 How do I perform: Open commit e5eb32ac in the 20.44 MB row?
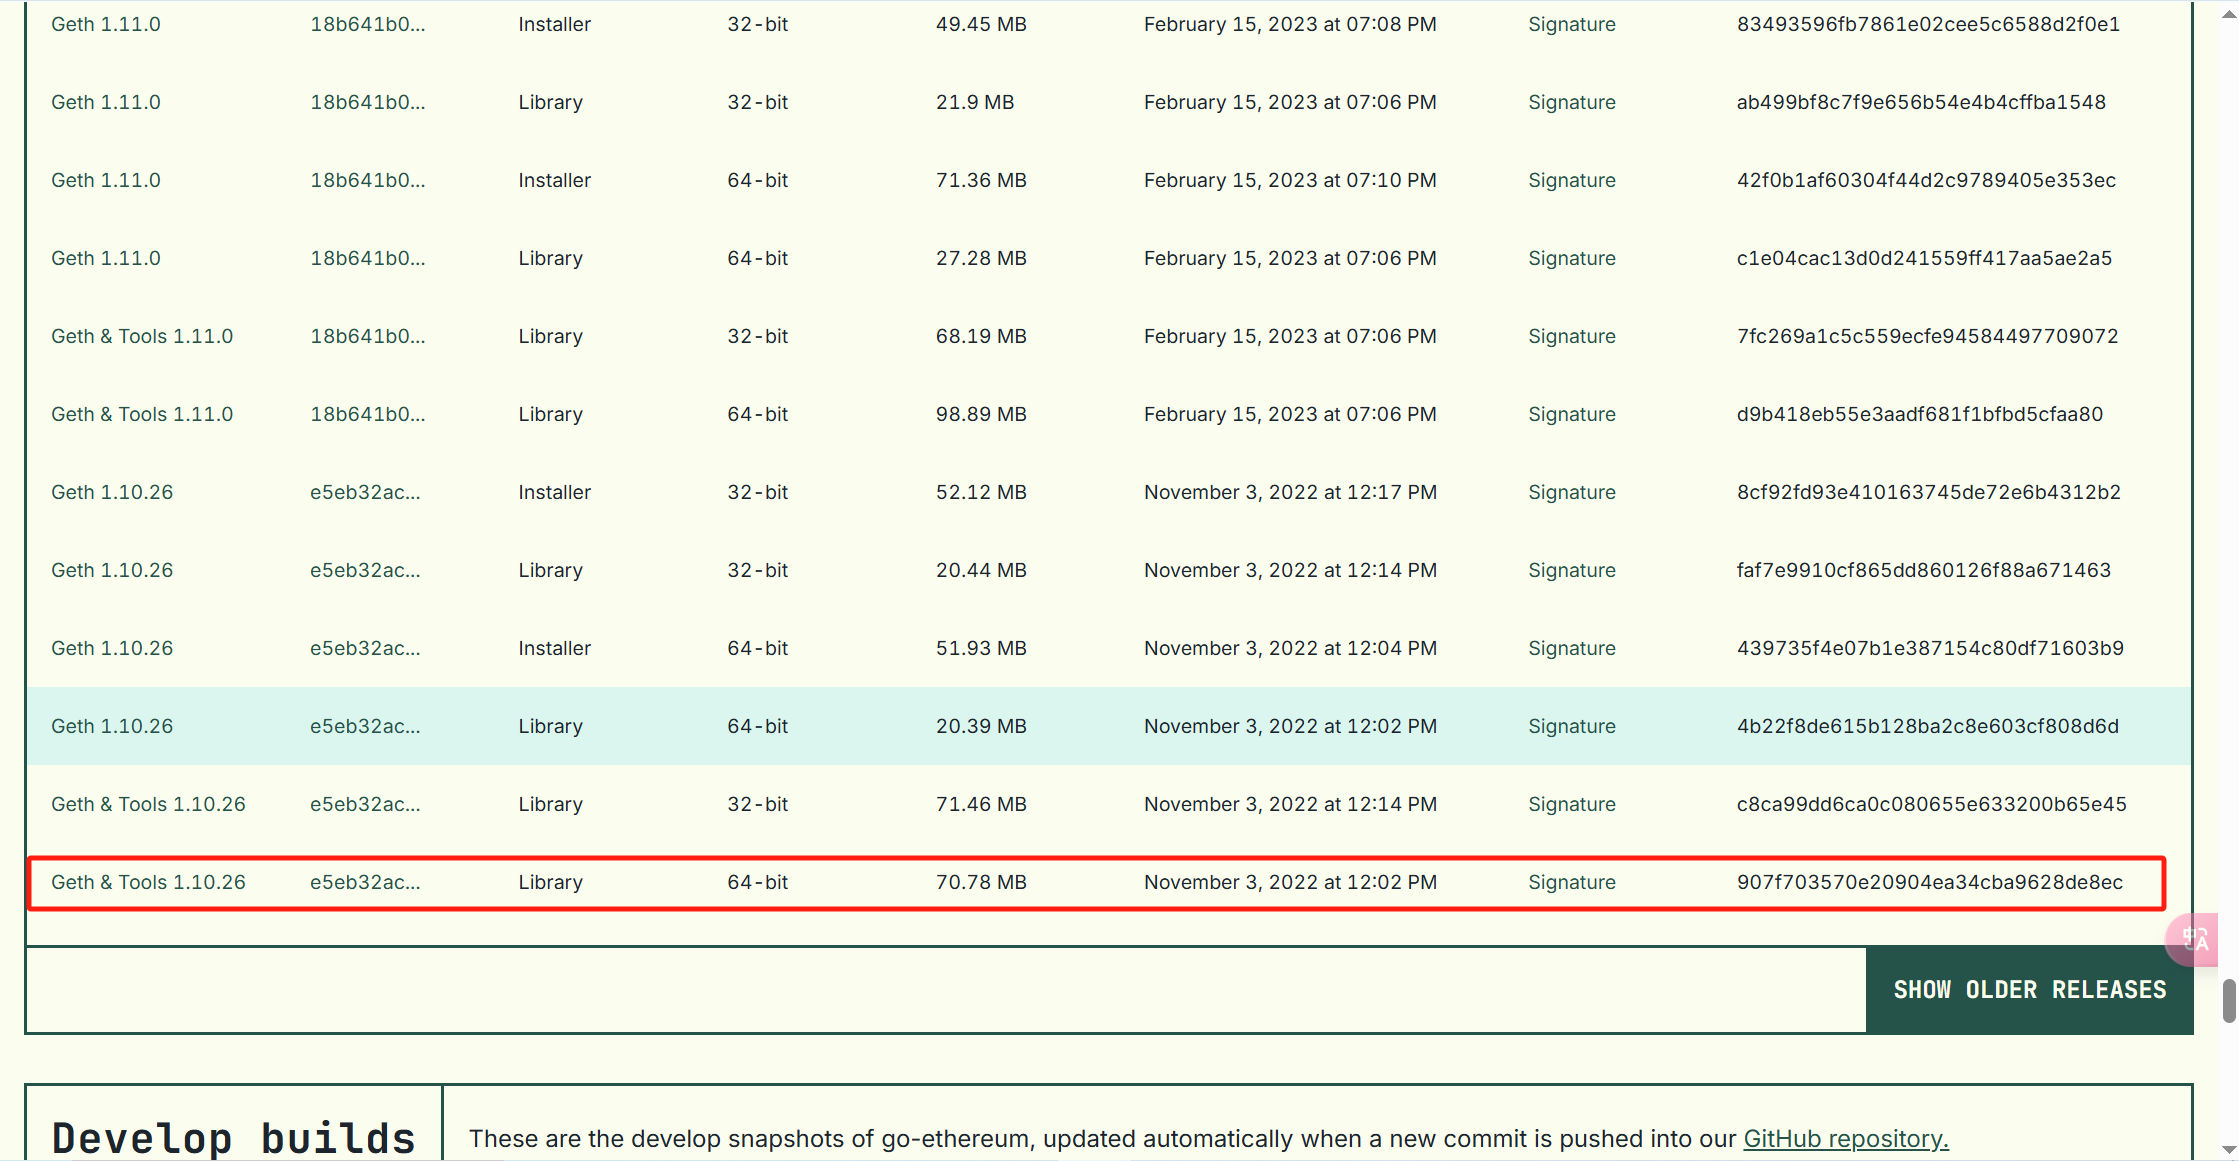pyautogui.click(x=365, y=570)
